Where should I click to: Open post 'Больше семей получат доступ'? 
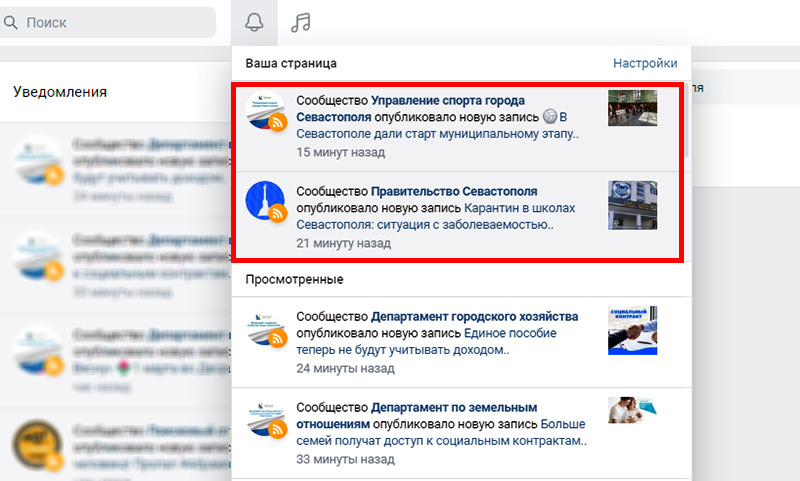click(441, 433)
